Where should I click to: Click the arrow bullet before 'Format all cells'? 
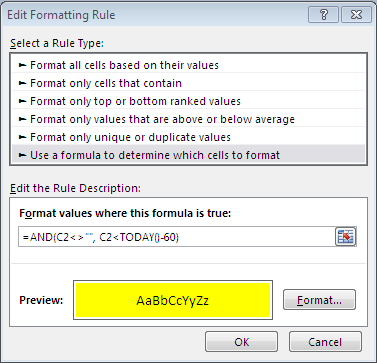22,65
